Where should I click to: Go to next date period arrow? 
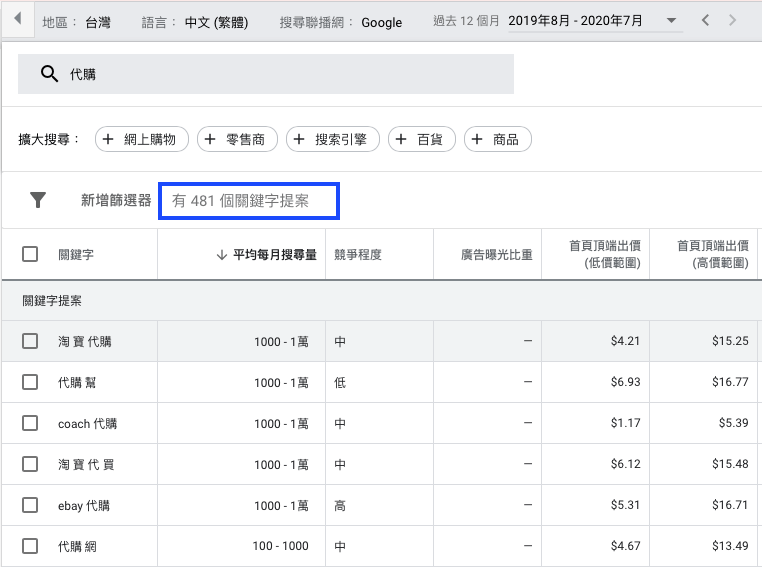[x=734, y=21]
